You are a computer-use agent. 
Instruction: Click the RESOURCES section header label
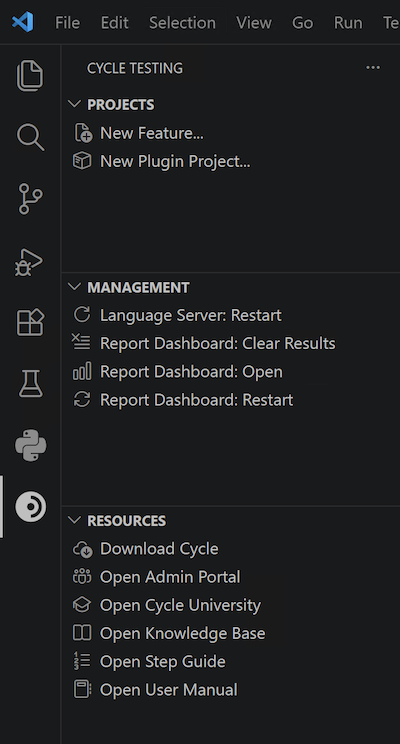coord(127,521)
